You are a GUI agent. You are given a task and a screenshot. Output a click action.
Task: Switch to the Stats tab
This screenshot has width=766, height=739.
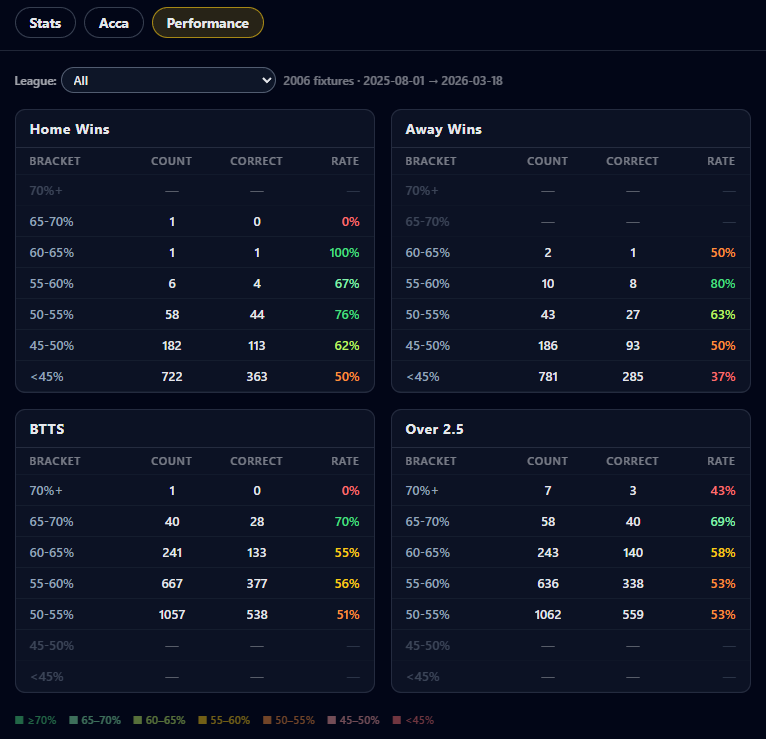[45, 23]
